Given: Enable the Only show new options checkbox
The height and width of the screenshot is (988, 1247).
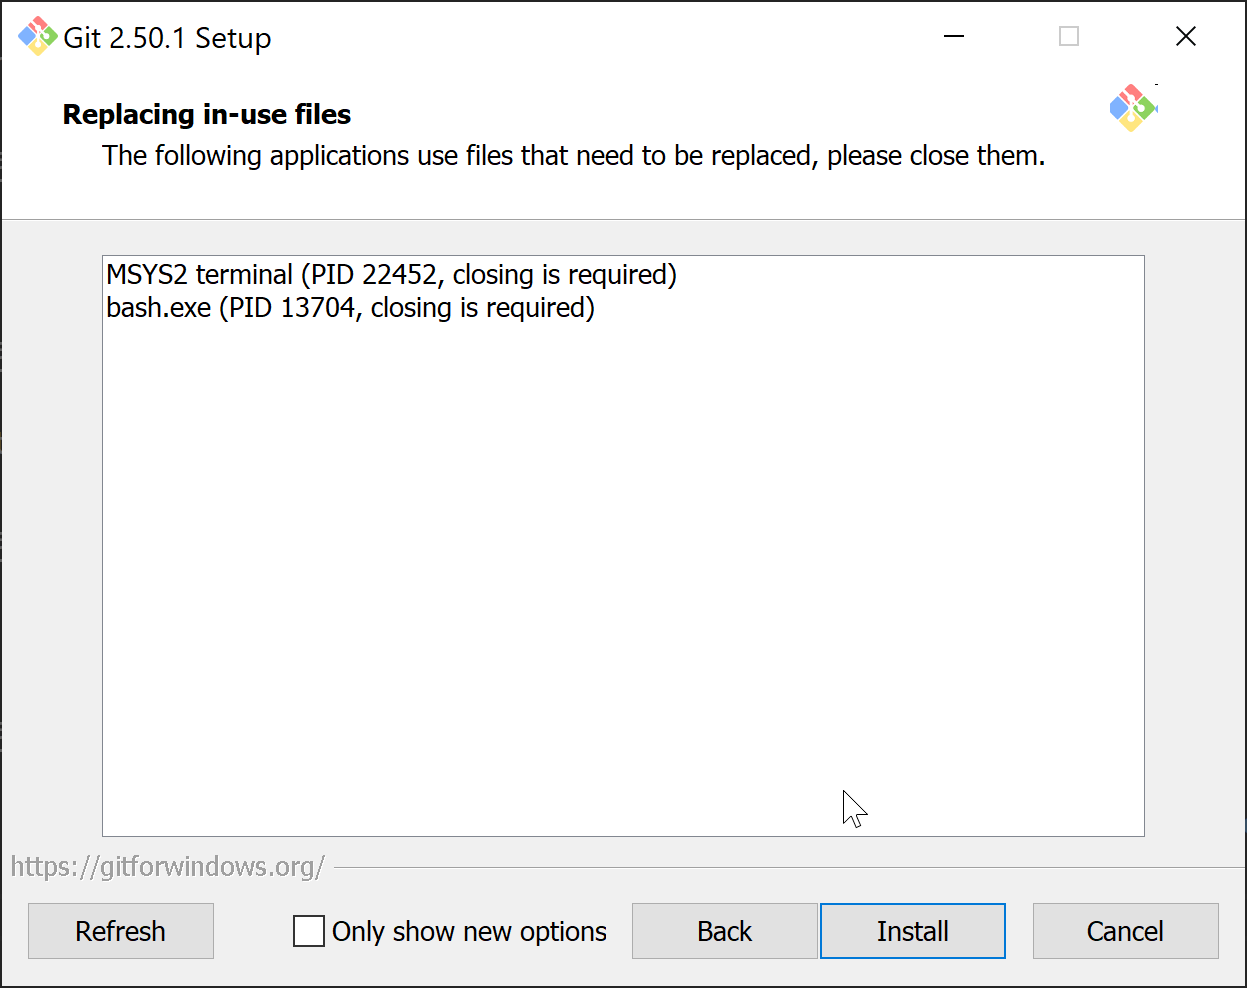Looking at the screenshot, I should point(308,931).
